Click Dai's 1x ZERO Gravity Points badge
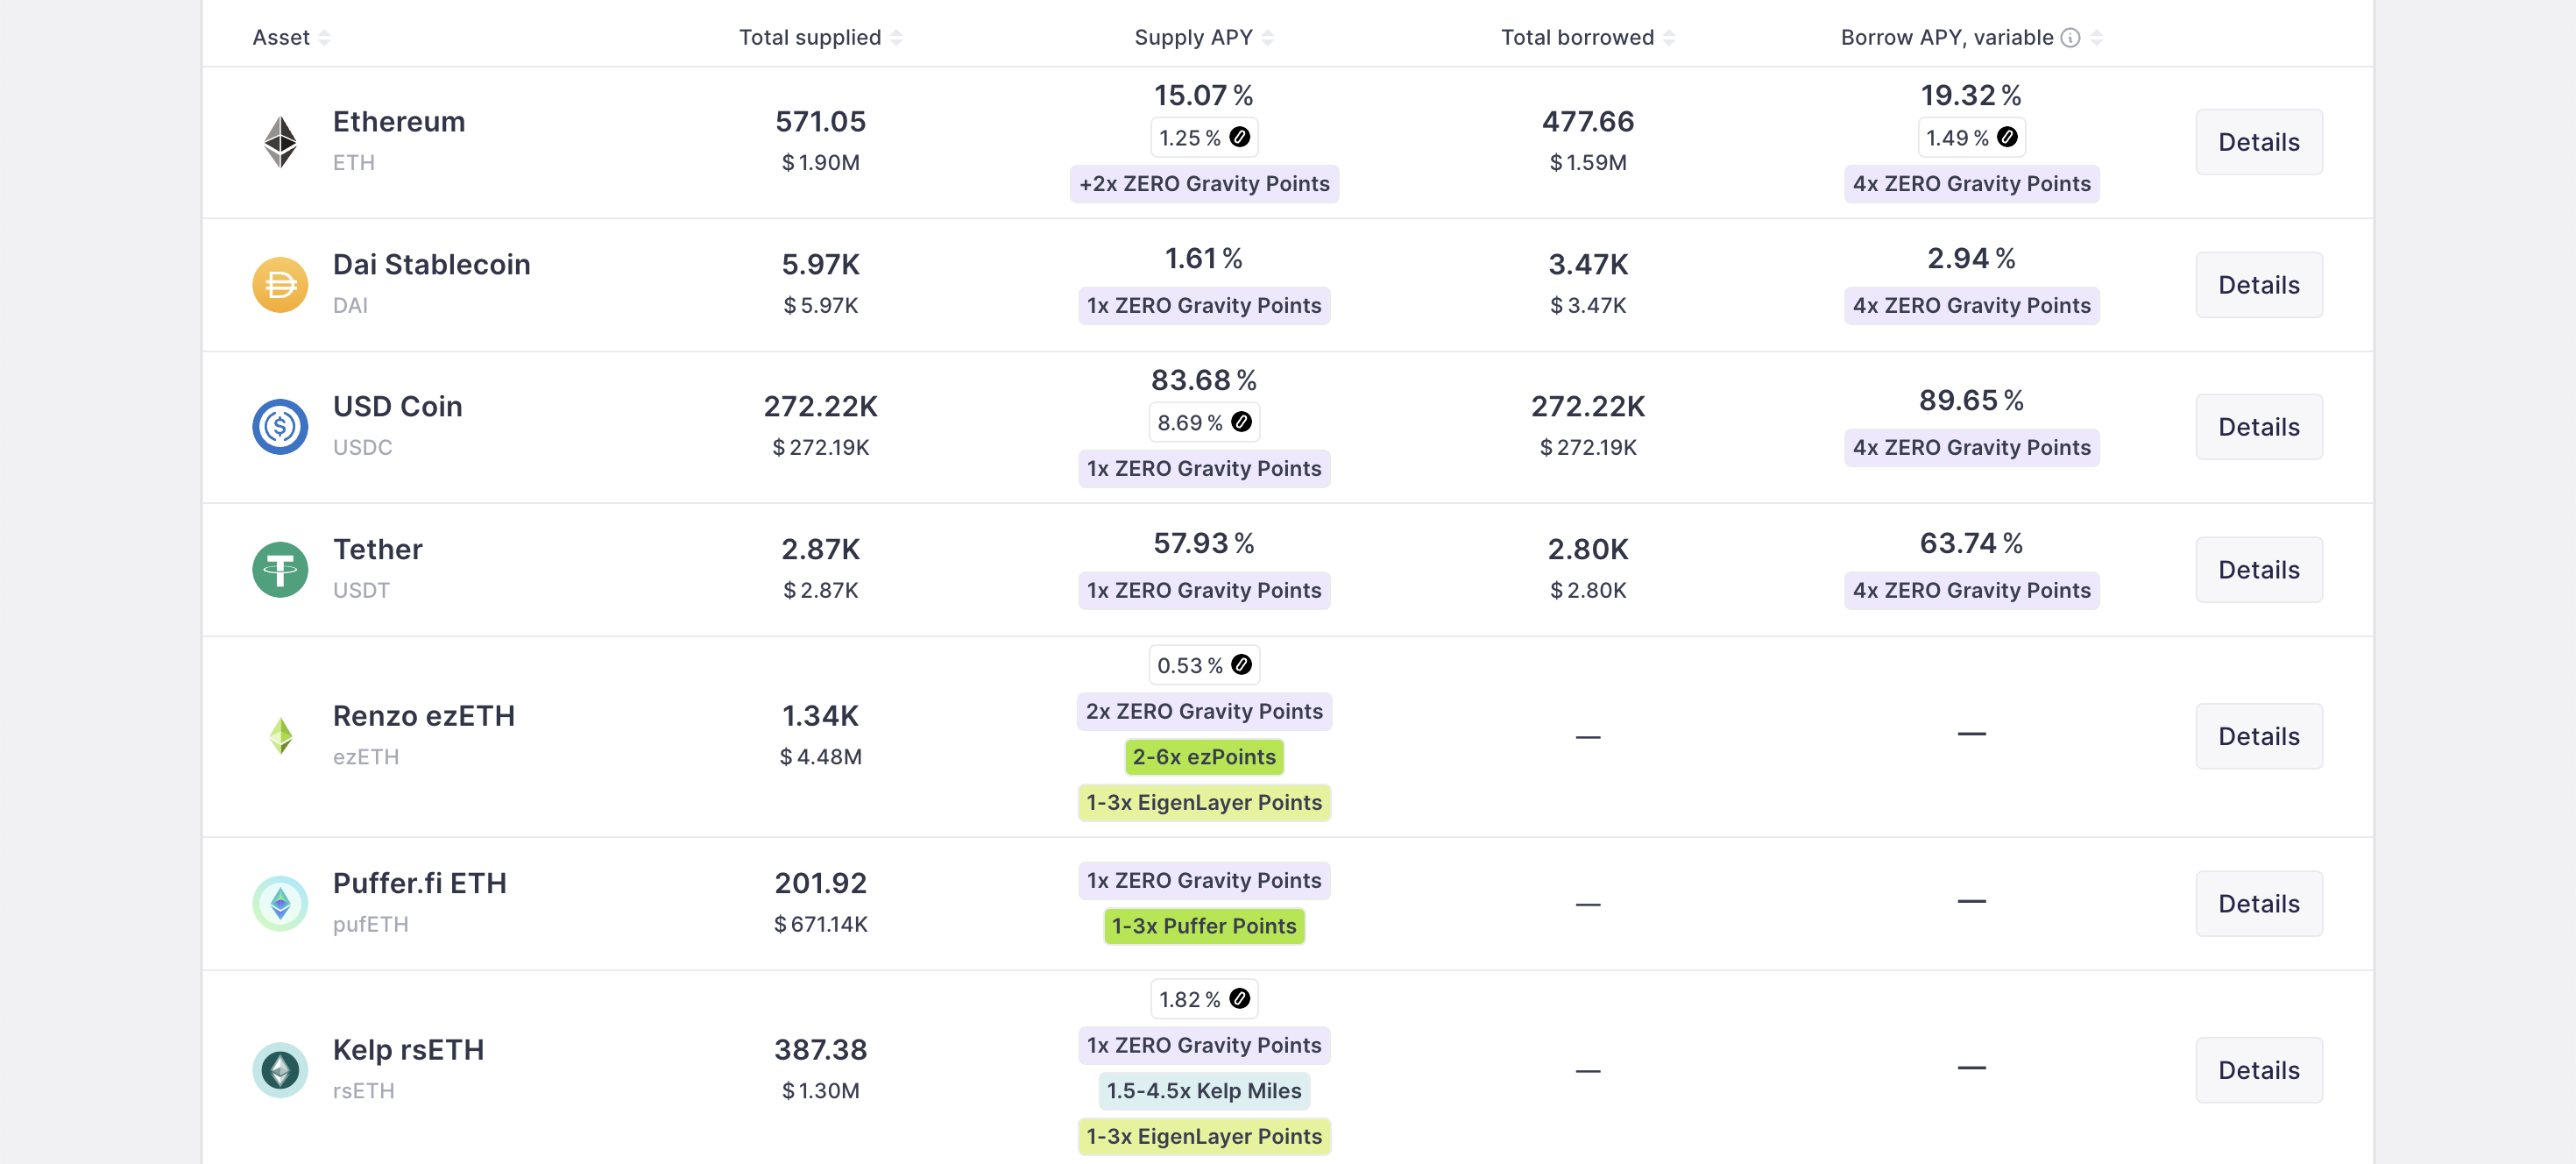 click(1204, 306)
